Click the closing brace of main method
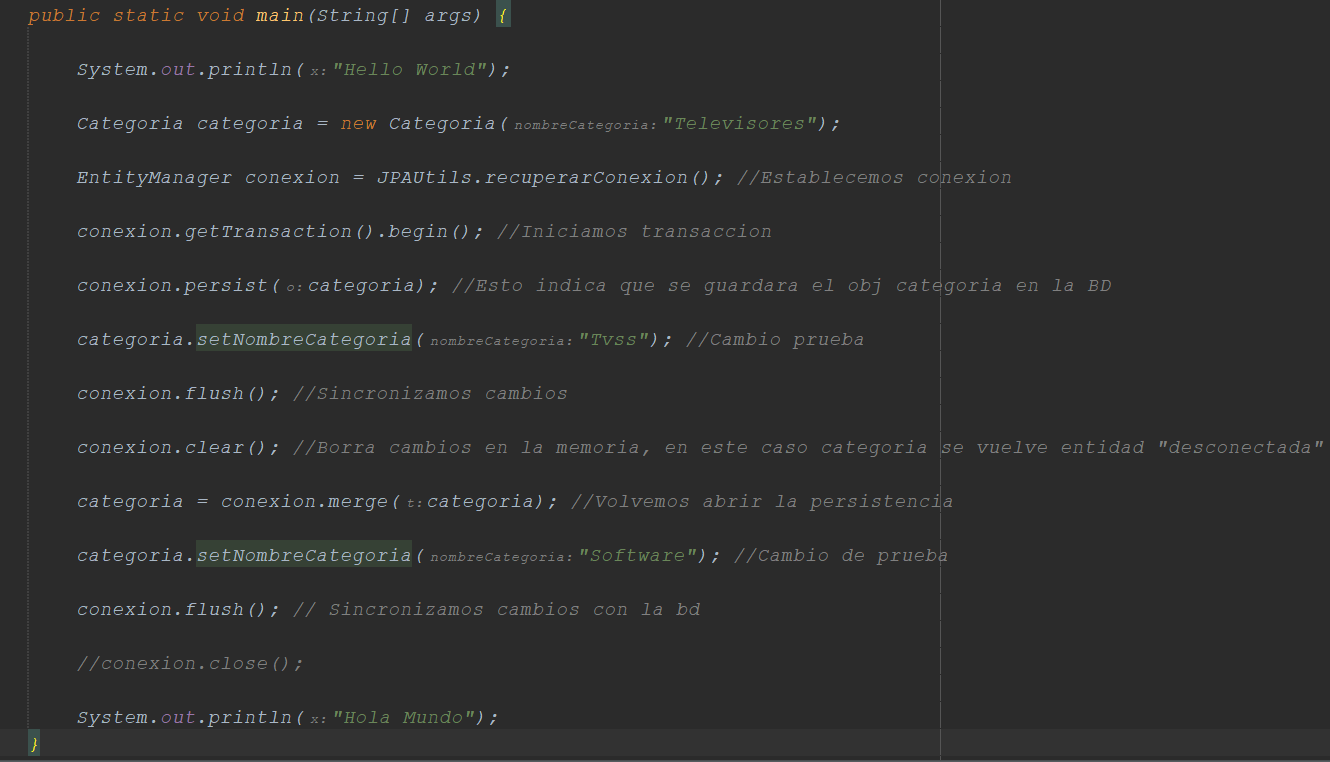 [34, 744]
